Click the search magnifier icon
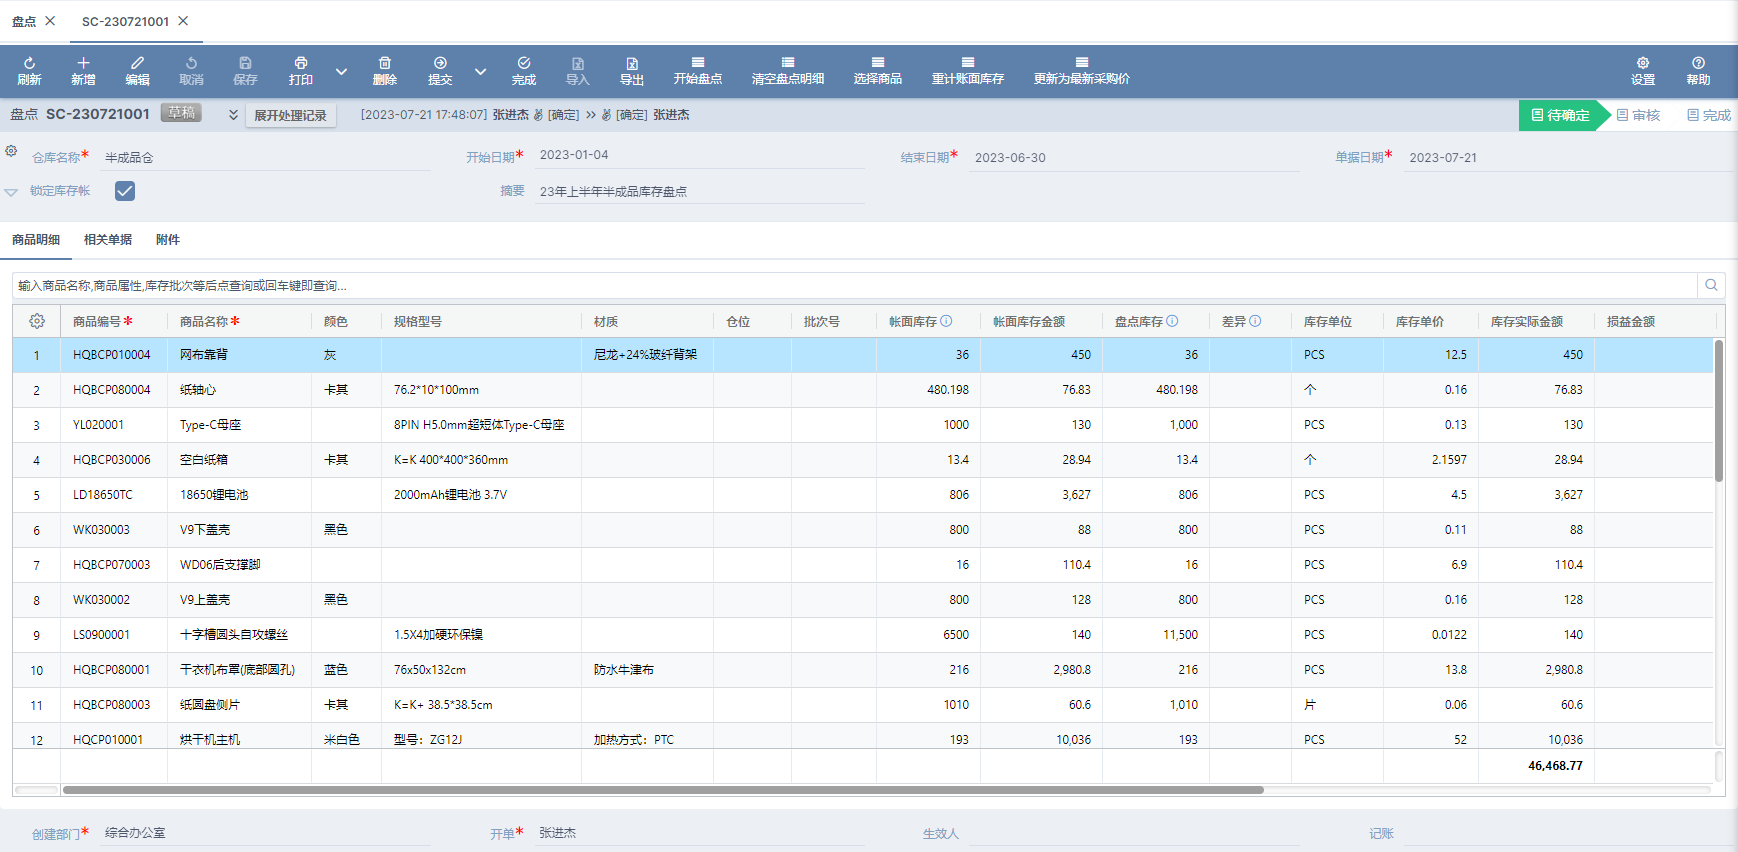The width and height of the screenshot is (1738, 852). pyautogui.click(x=1711, y=285)
